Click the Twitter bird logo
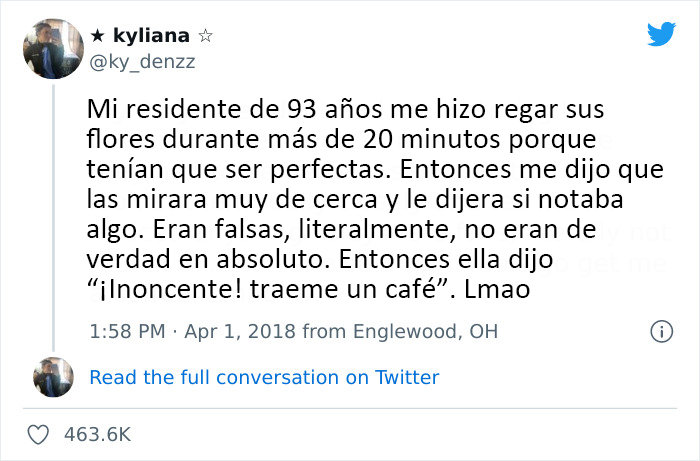This screenshot has height=461, width=700. click(x=661, y=34)
